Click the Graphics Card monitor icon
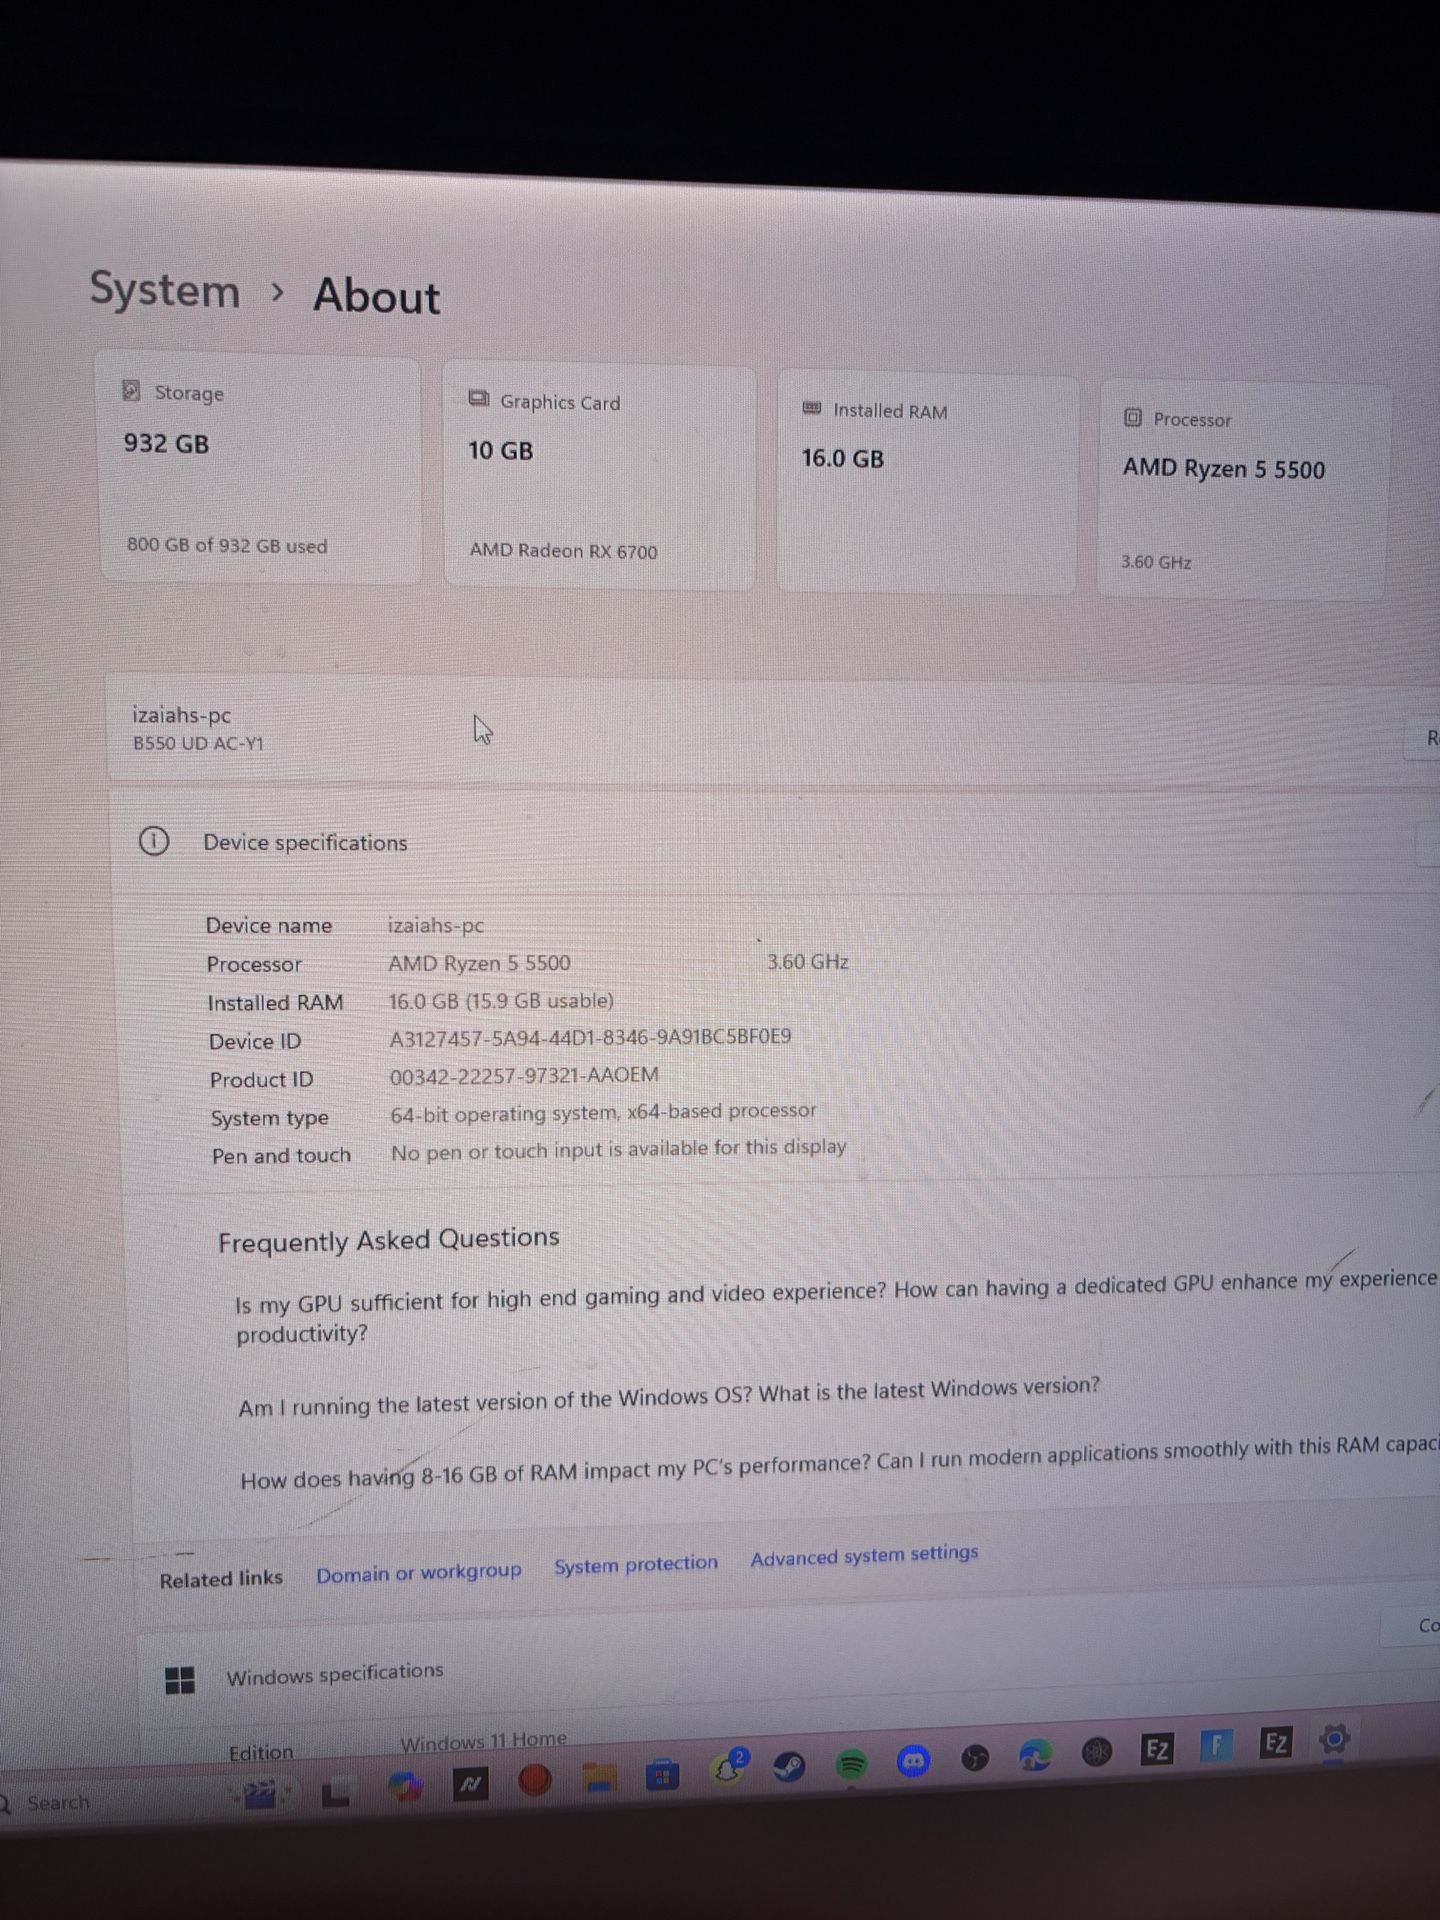1440x1920 pixels. tap(478, 399)
